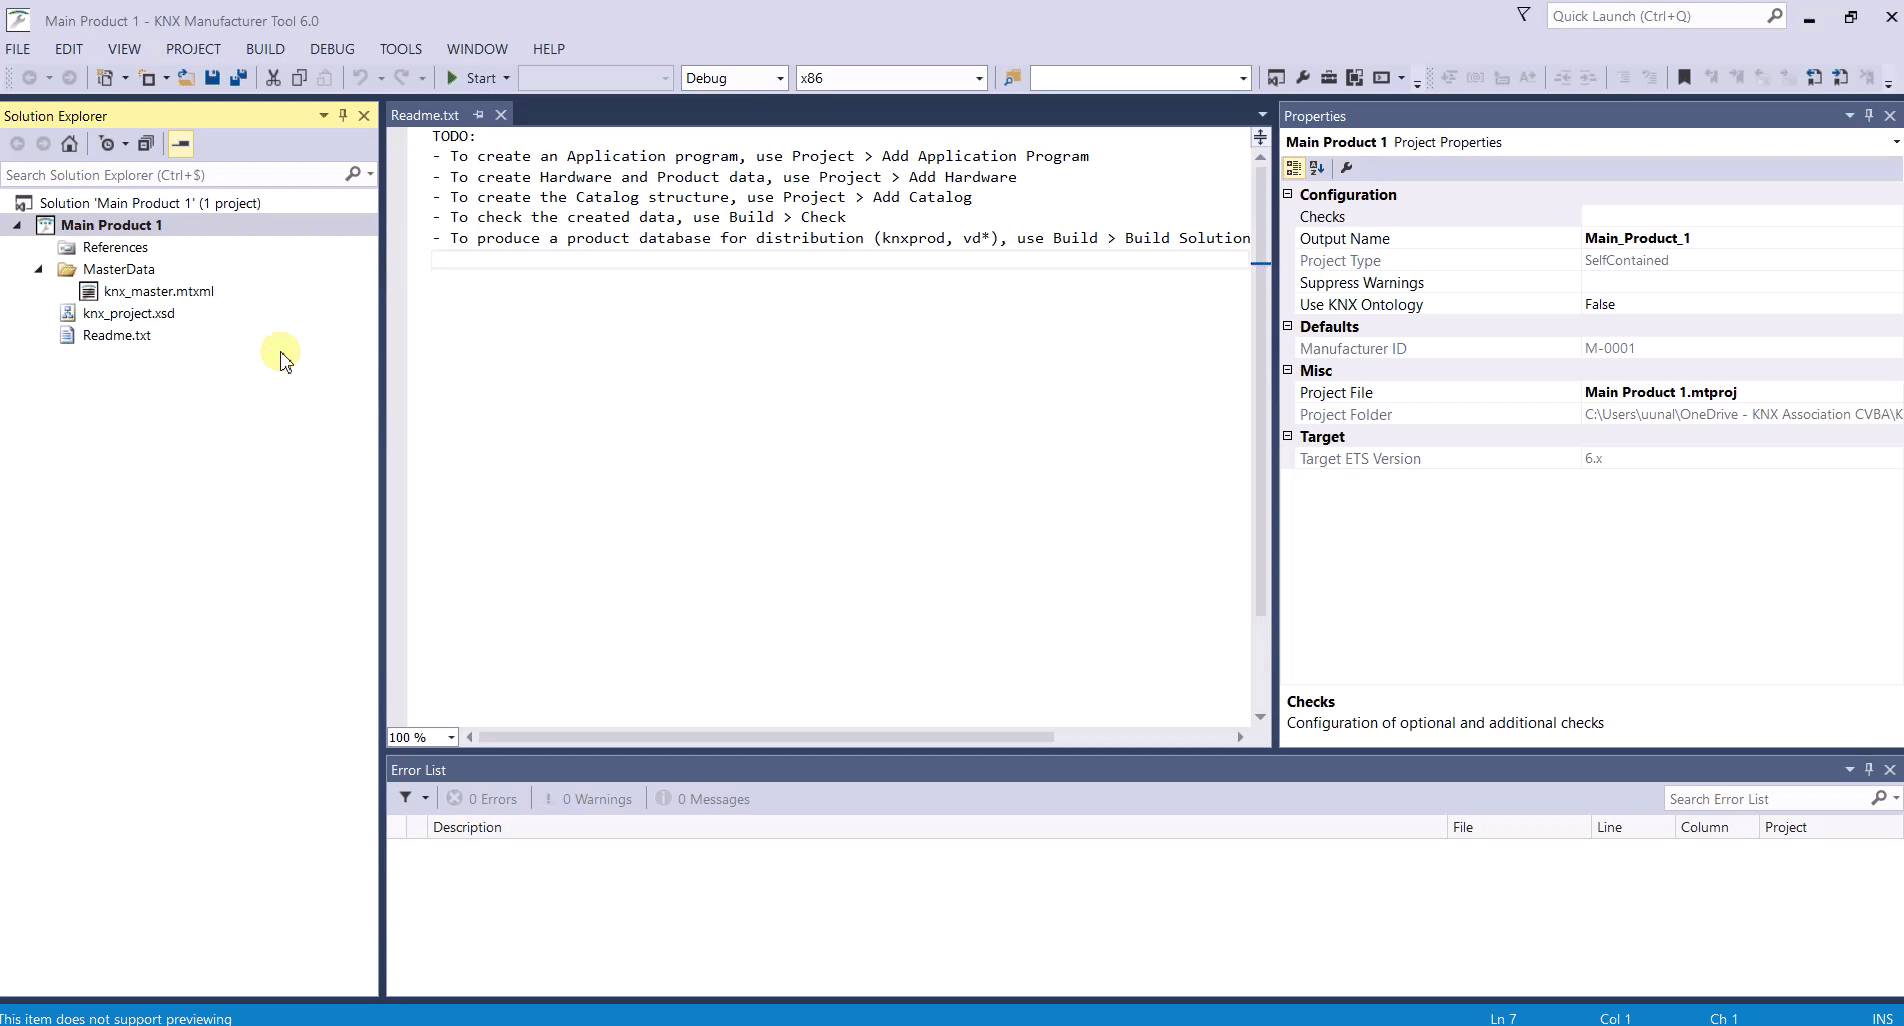Viewport: 1904px width, 1026px height.
Task: Pin the Error List panel
Action: (1869, 769)
